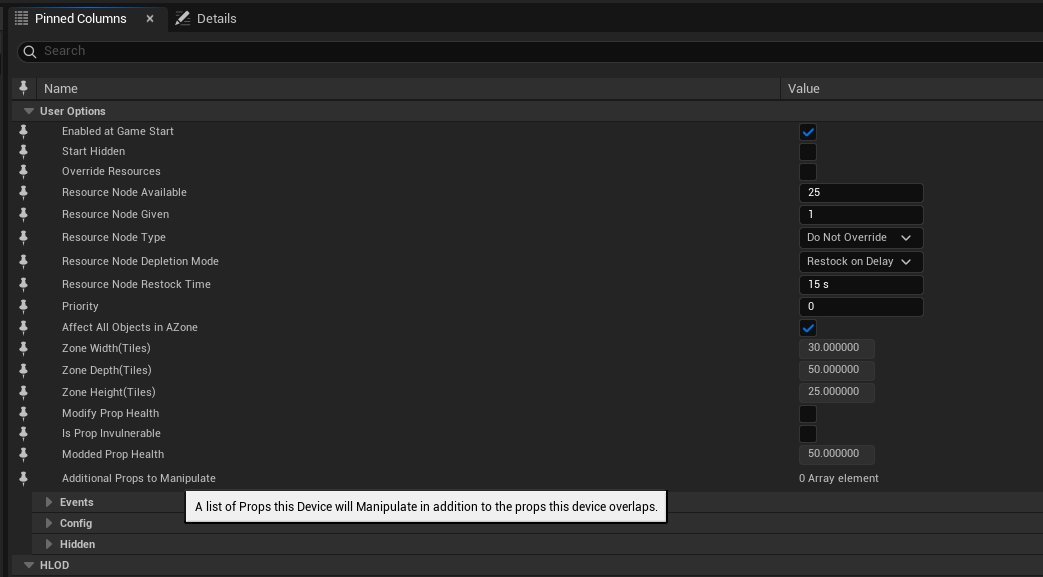This screenshot has height=577, width=1043.
Task: Click pin icon beside Zone Height(Tiles)
Action: tap(23, 392)
